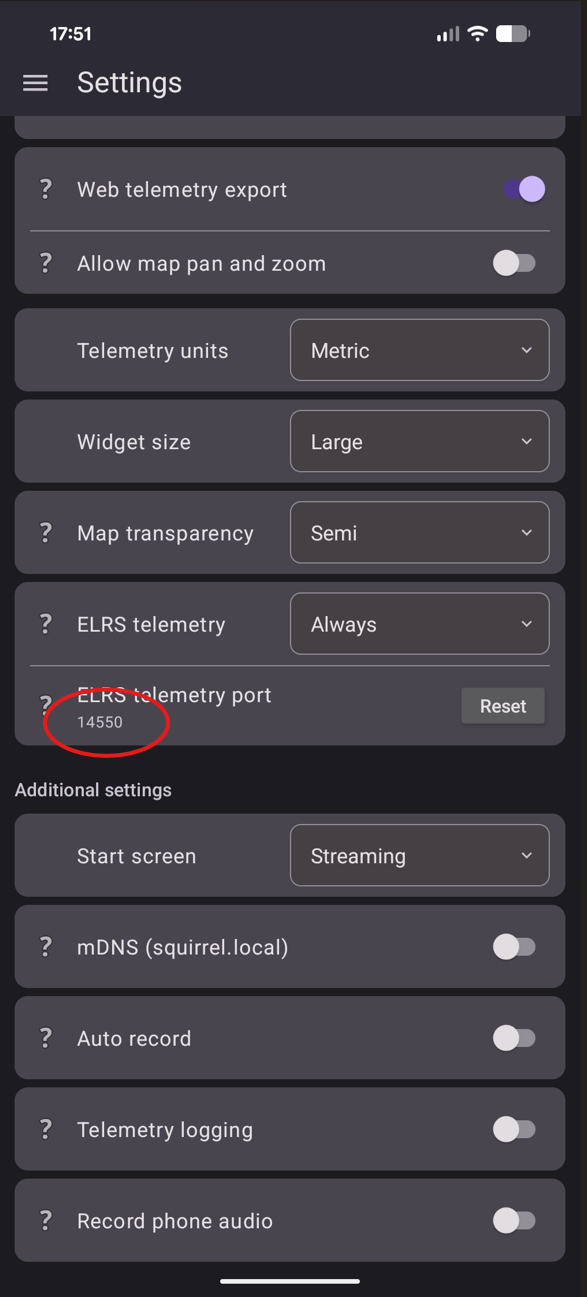587x1297 pixels.
Task: Click the help icon next to Auto record
Action: (45, 1038)
